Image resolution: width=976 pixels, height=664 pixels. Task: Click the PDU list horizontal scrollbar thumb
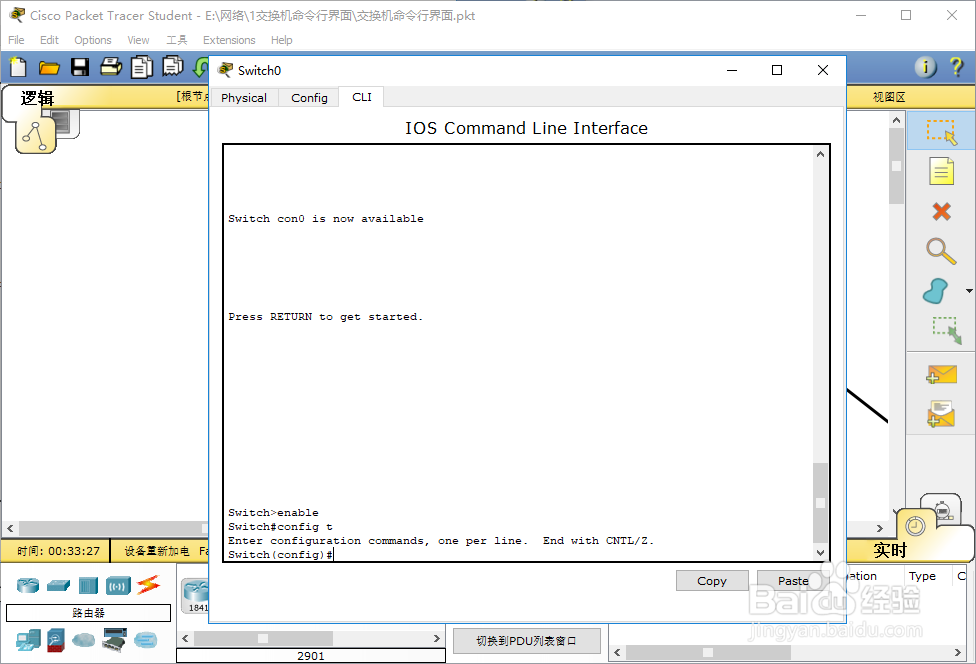pyautogui.click(x=708, y=652)
